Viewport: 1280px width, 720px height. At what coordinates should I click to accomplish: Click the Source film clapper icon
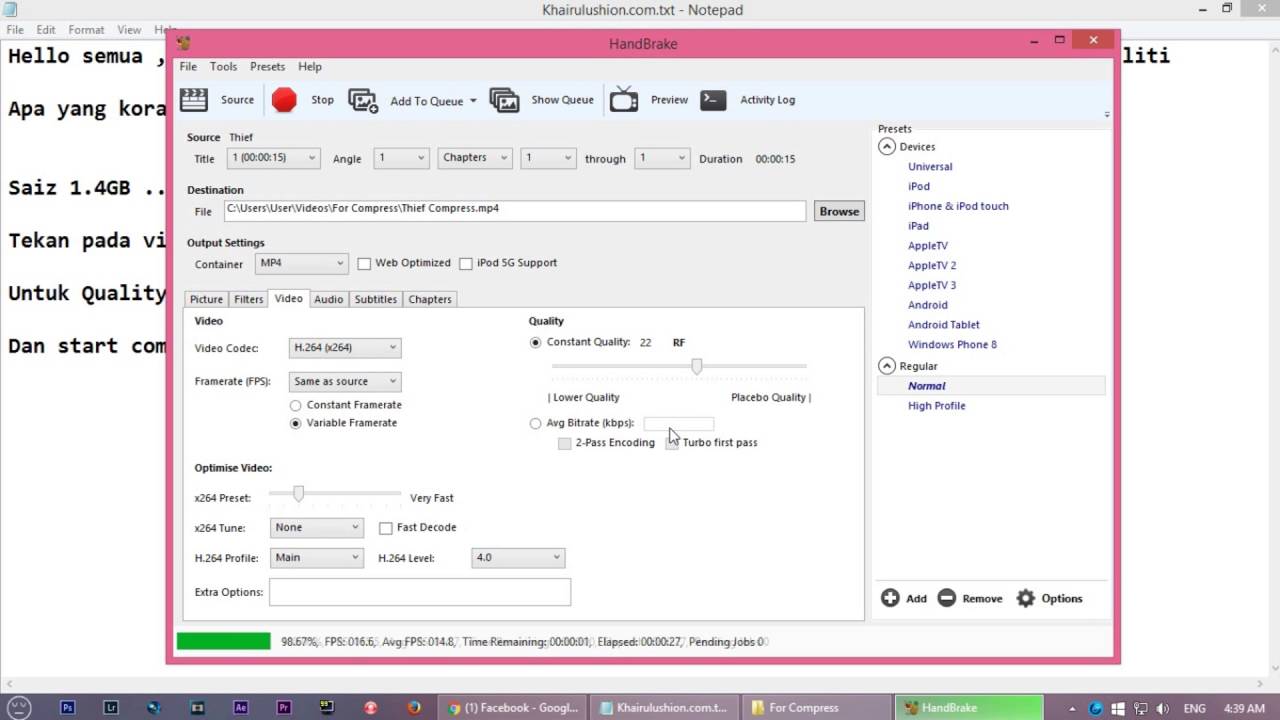coord(193,99)
